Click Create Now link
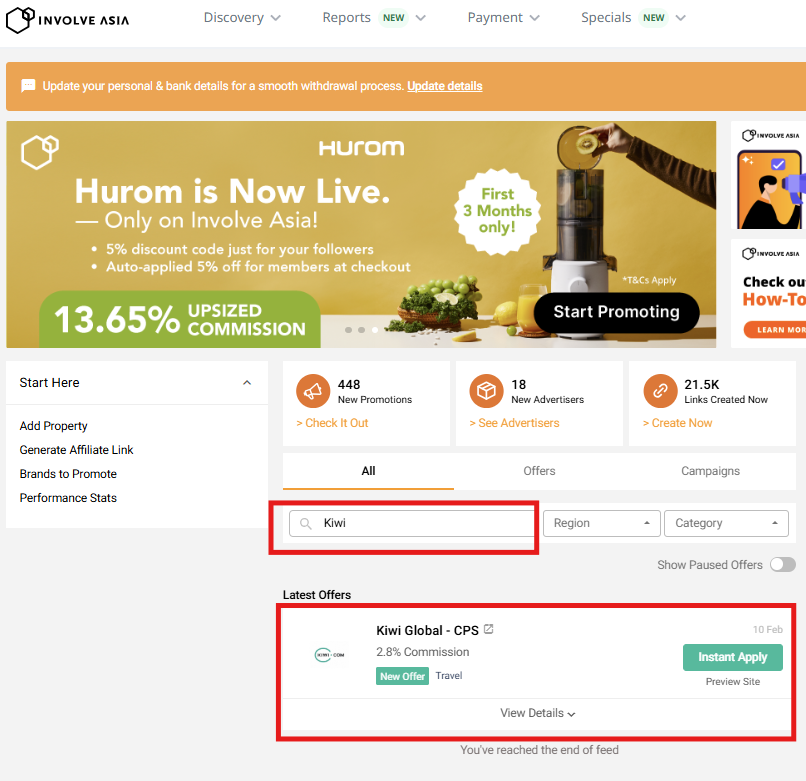 677,423
